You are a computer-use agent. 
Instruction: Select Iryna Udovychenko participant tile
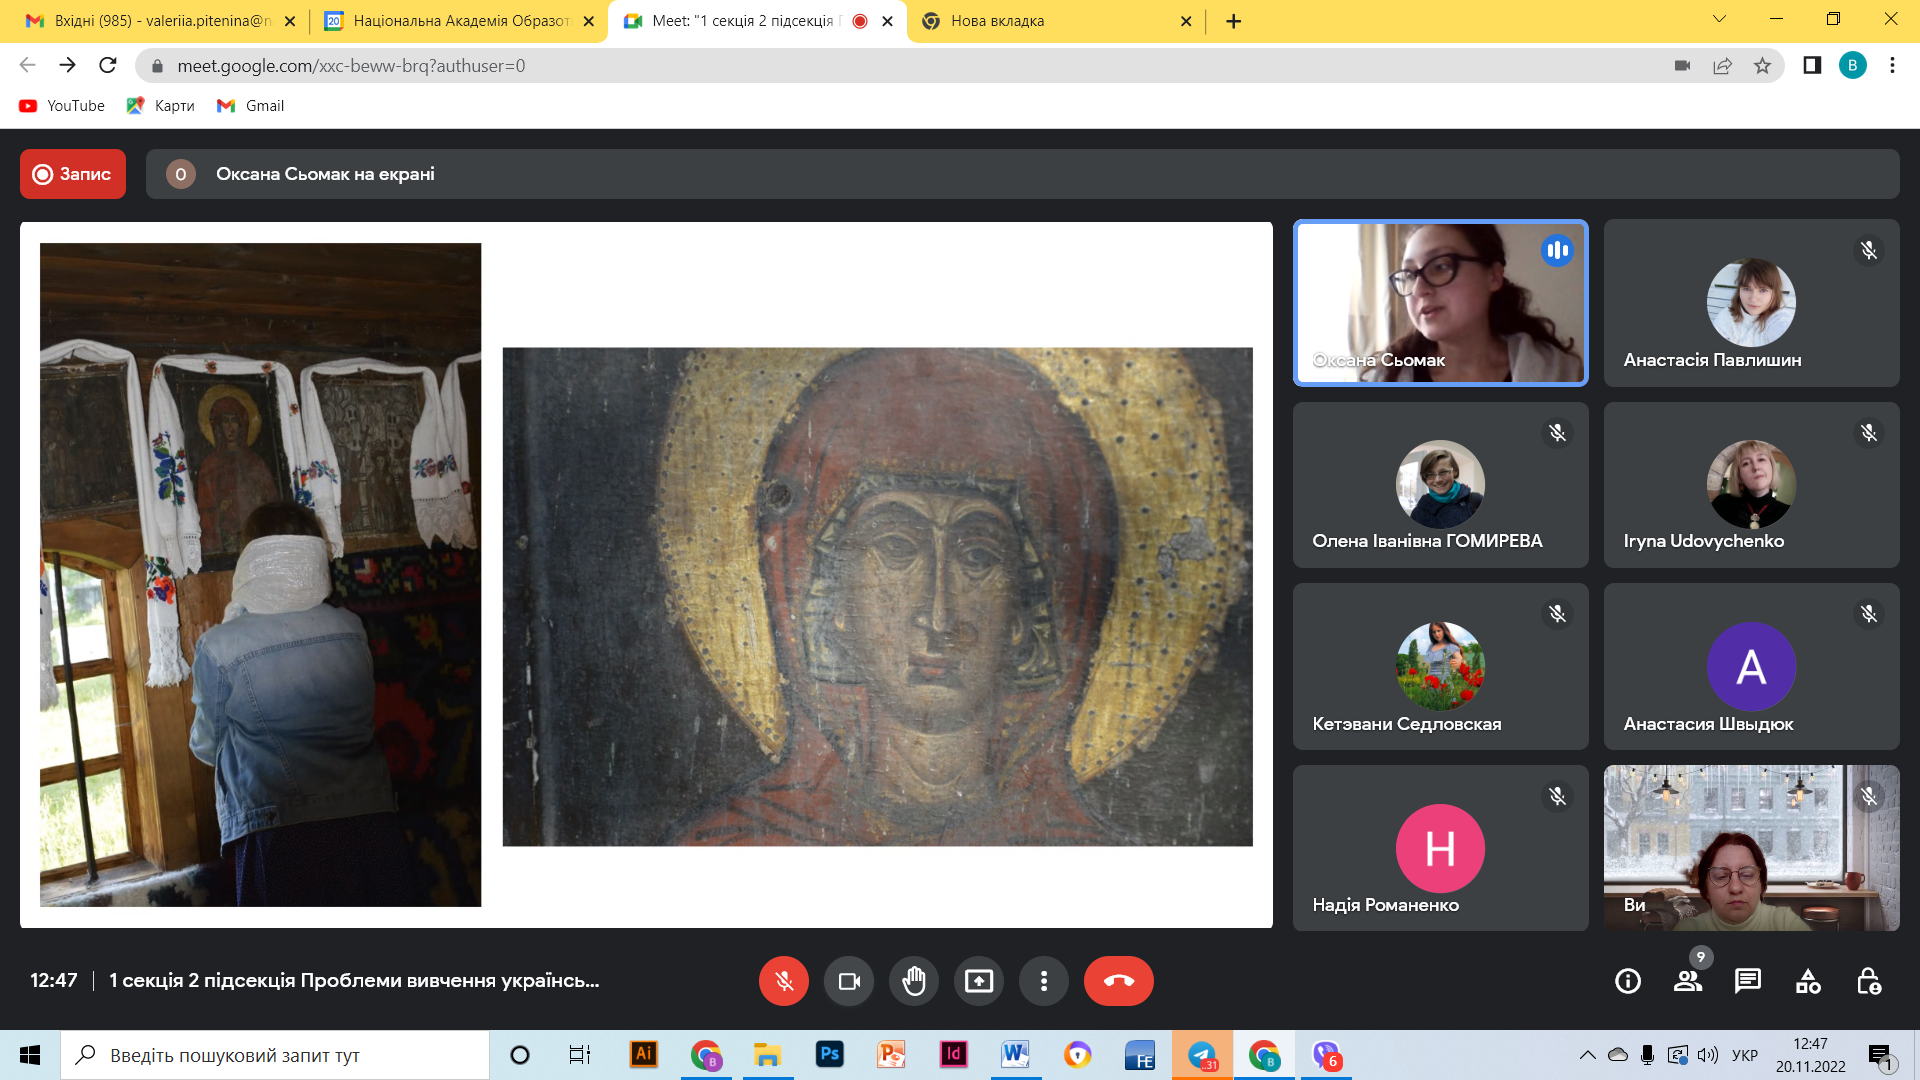point(1752,485)
